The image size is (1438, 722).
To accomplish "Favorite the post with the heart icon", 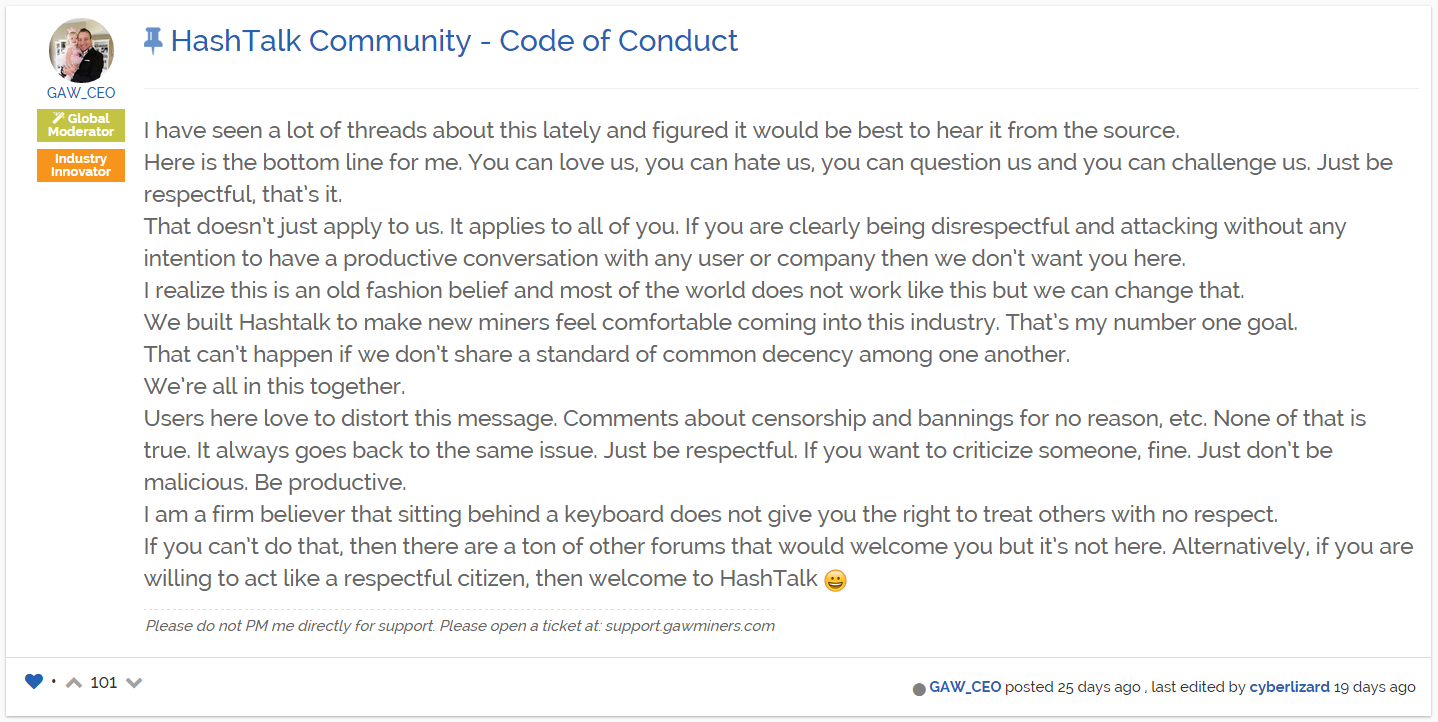I will tap(34, 682).
